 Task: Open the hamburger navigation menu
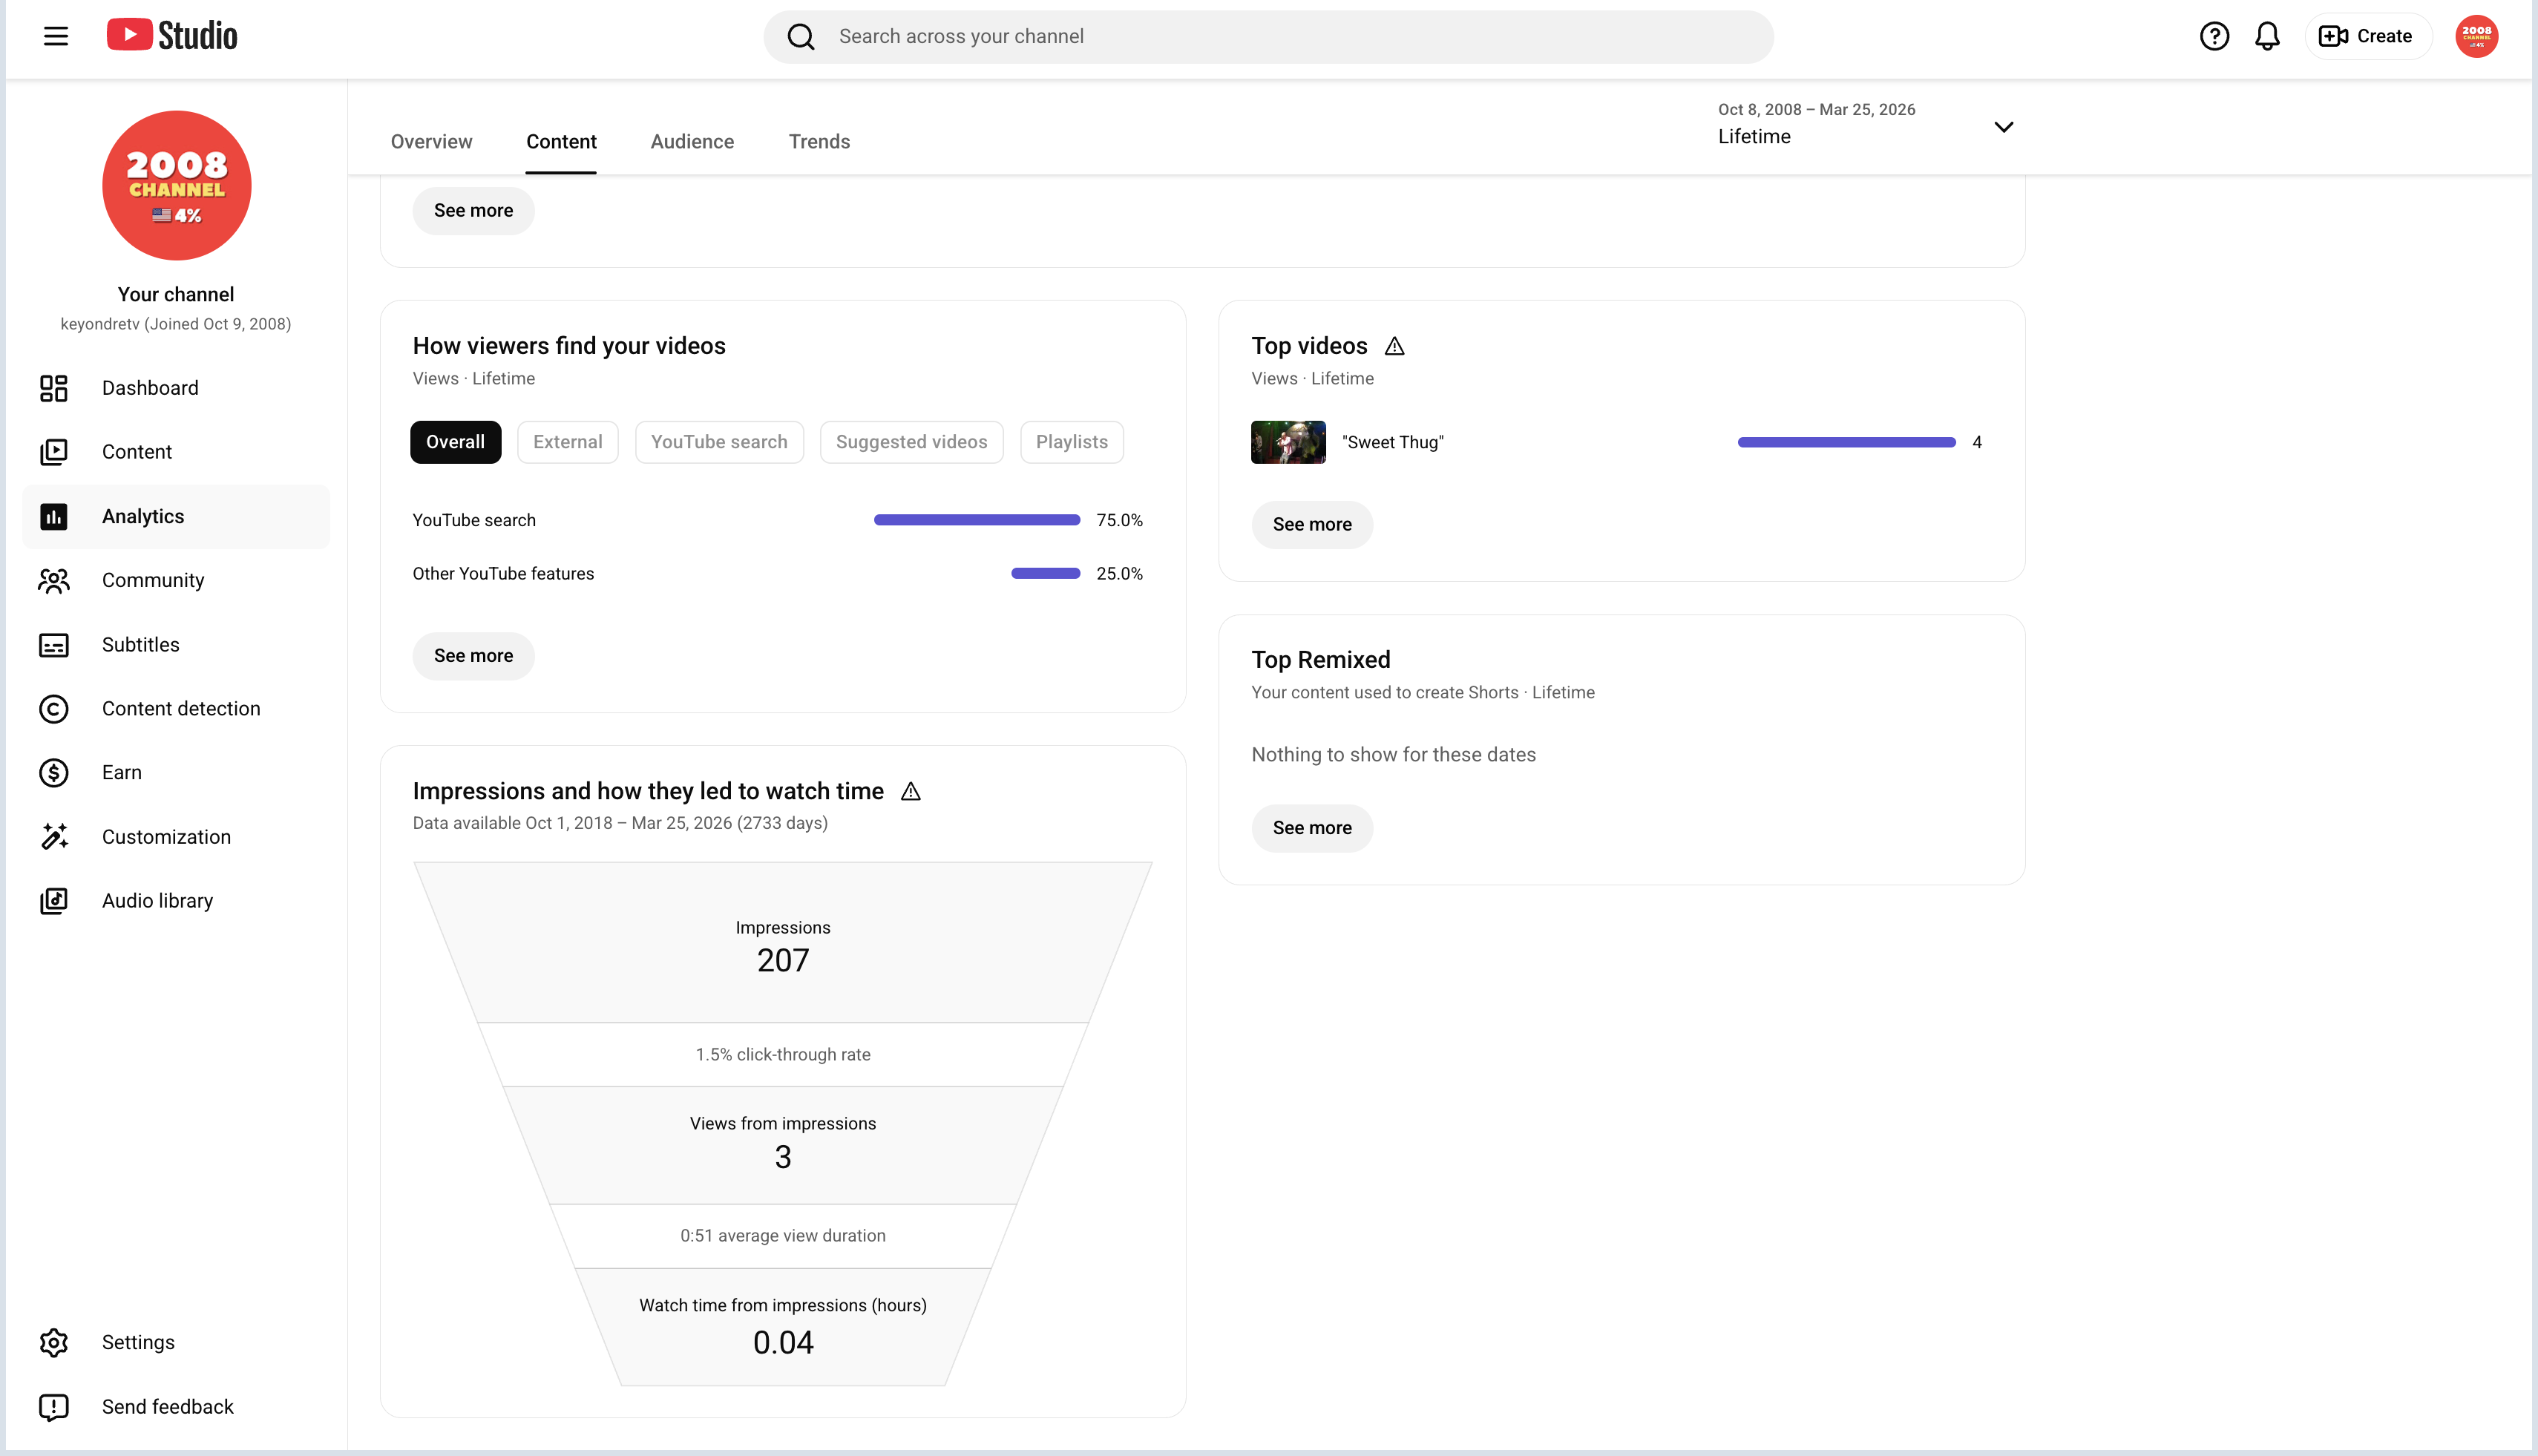point(56,36)
